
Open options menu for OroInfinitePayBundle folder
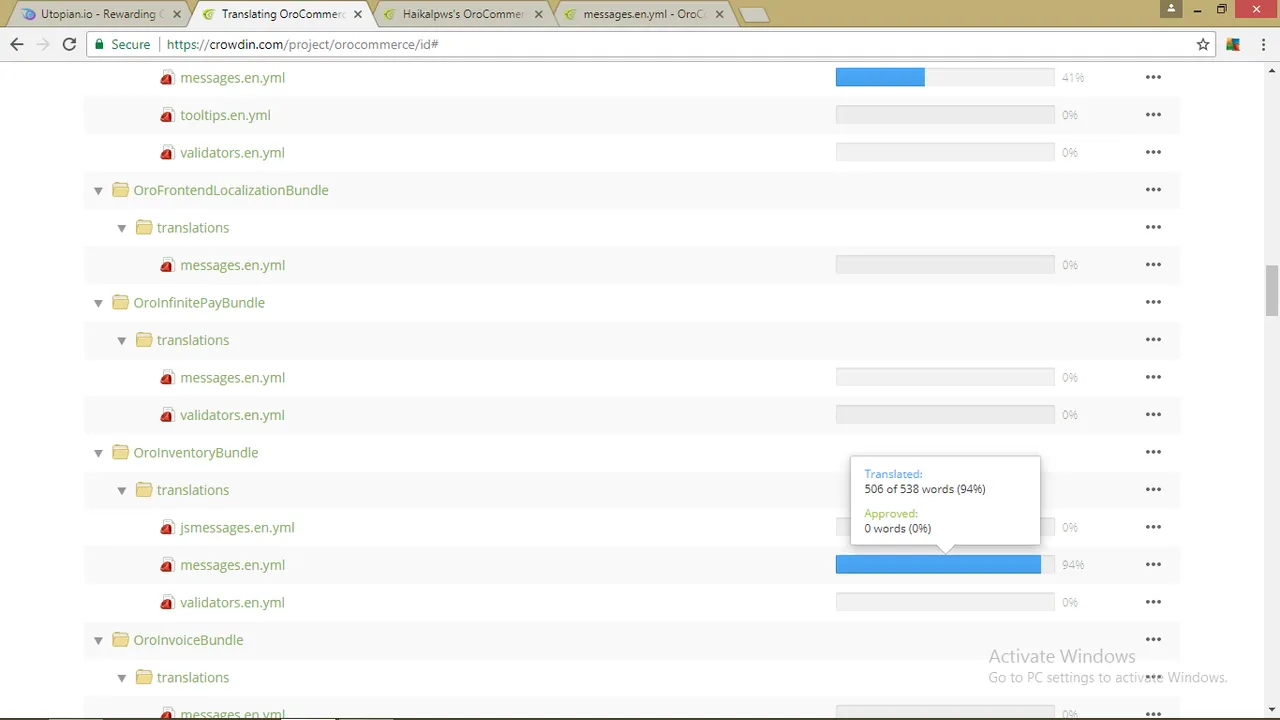tap(1153, 302)
